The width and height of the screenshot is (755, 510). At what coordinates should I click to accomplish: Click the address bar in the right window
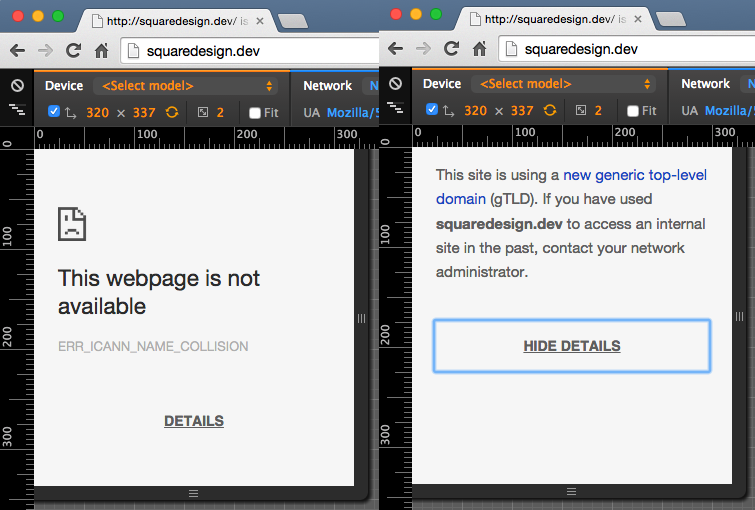coord(630,49)
